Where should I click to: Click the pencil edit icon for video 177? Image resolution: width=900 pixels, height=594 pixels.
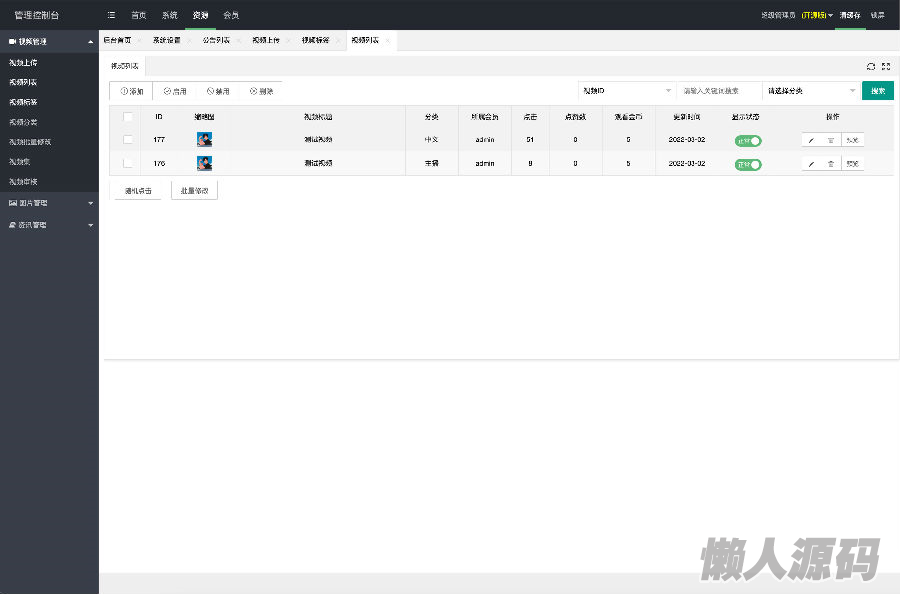pyautogui.click(x=811, y=140)
